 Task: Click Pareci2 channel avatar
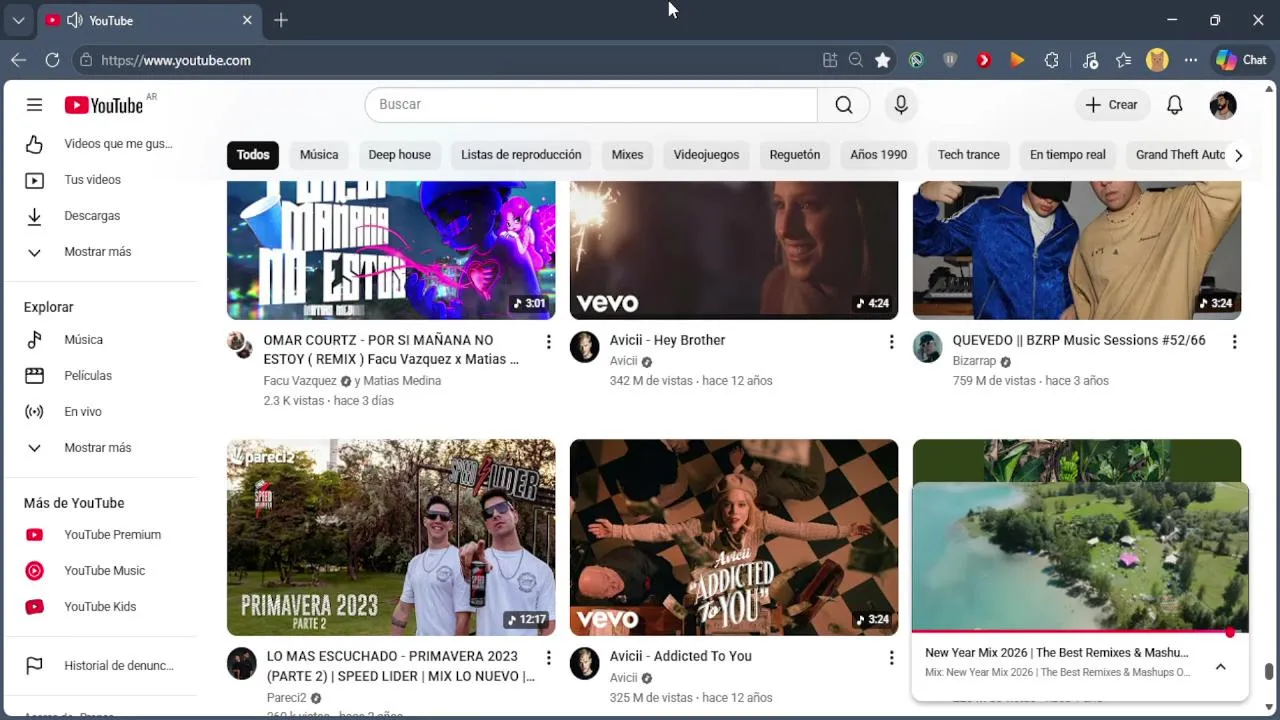click(241, 663)
